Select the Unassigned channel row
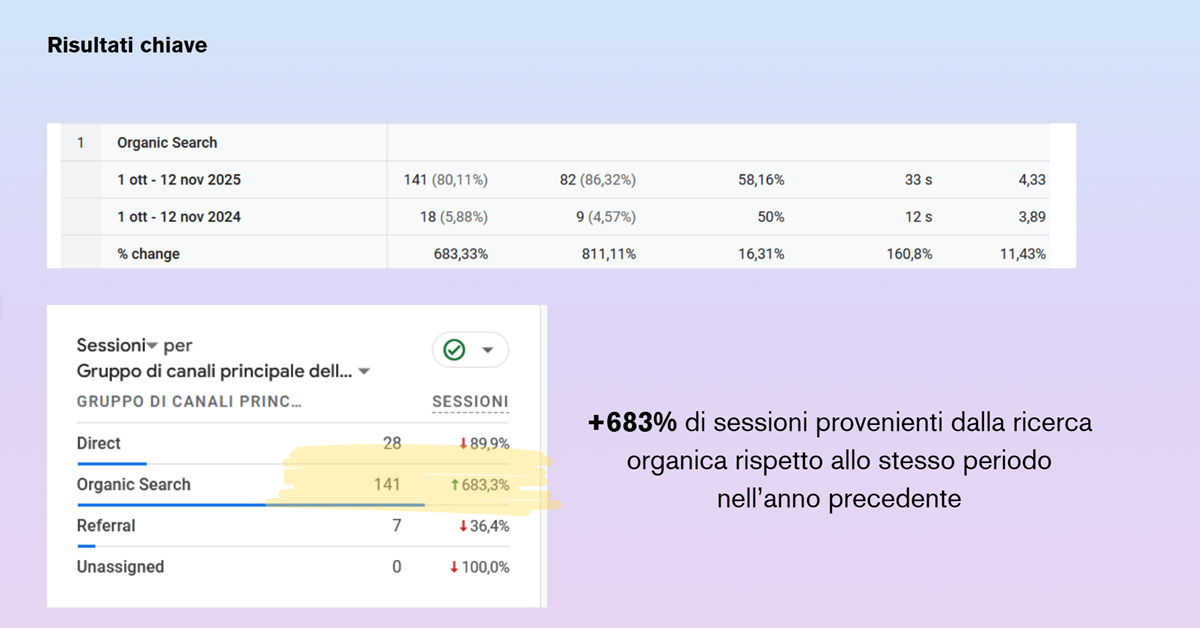 click(x=120, y=566)
